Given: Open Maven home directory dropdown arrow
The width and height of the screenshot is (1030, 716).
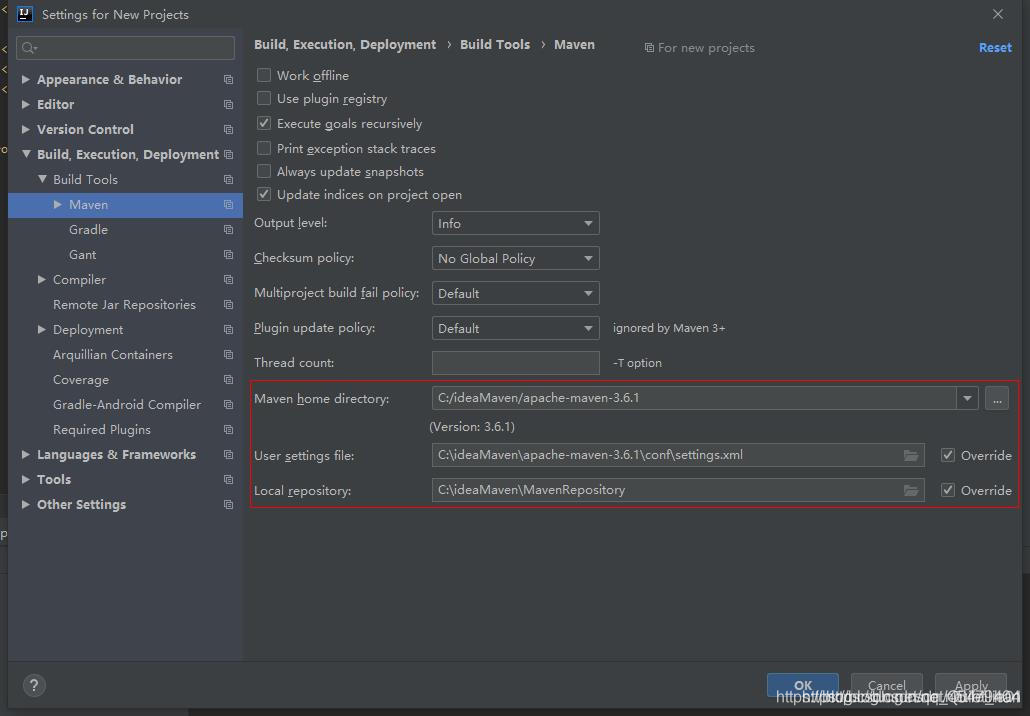Looking at the screenshot, I should [x=967, y=398].
